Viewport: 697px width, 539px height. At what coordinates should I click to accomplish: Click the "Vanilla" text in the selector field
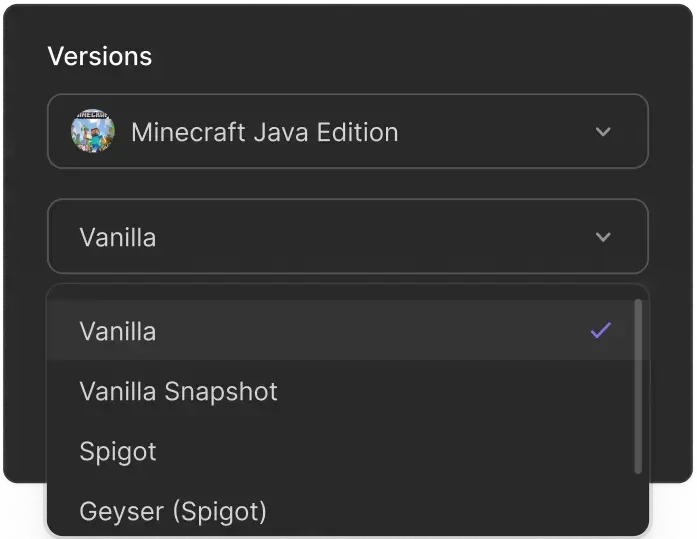118,238
